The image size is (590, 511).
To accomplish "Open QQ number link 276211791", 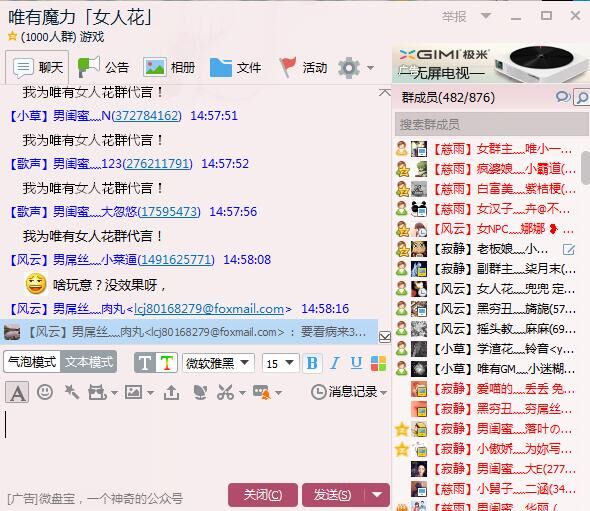I will [x=158, y=164].
